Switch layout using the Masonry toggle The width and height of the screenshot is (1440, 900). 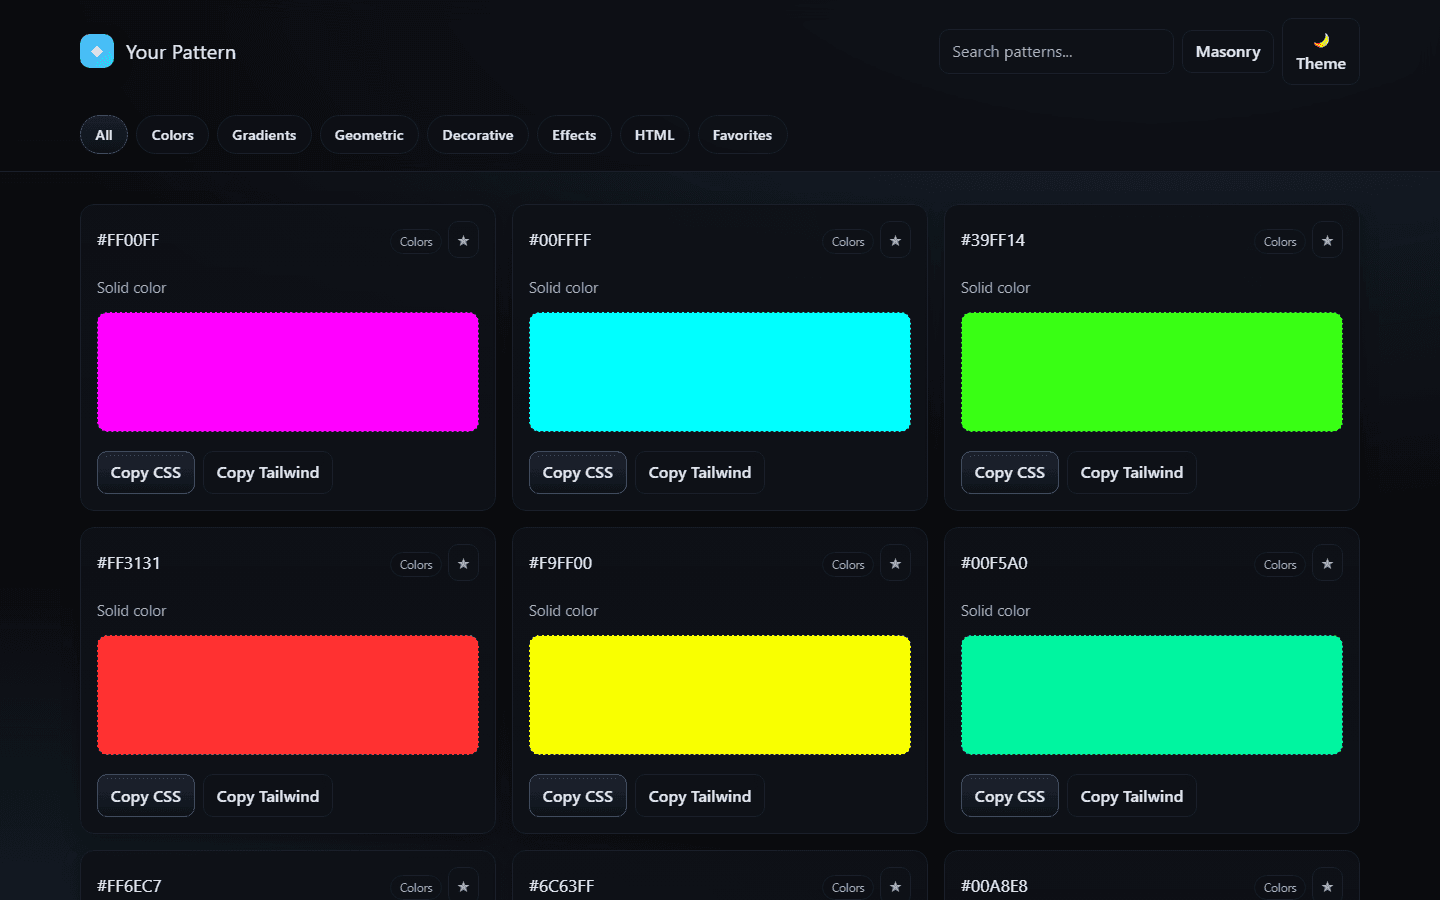pyautogui.click(x=1227, y=51)
